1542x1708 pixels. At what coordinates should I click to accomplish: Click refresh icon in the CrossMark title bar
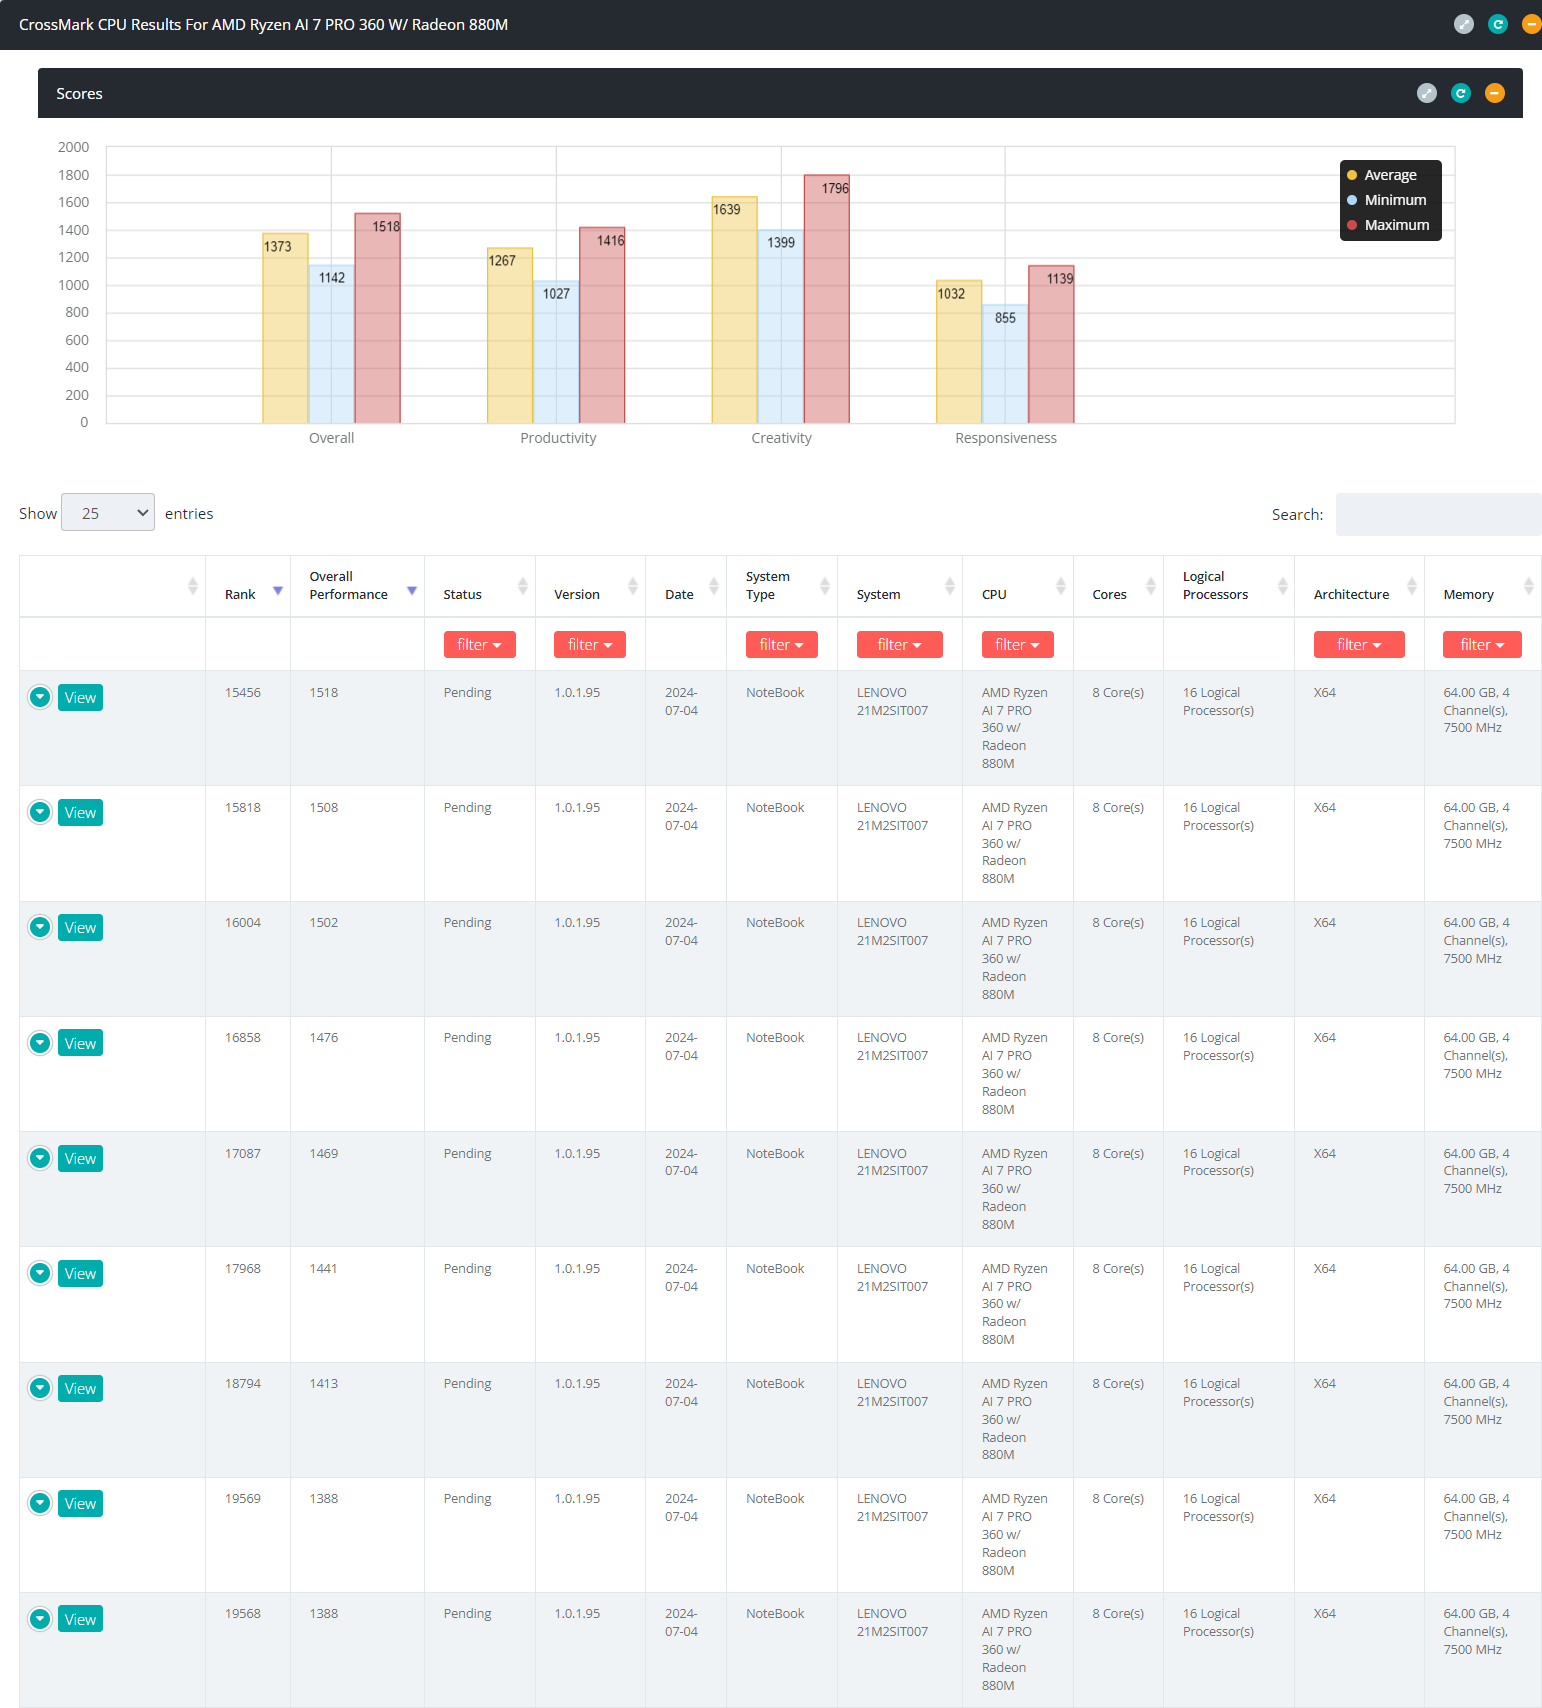(x=1498, y=24)
